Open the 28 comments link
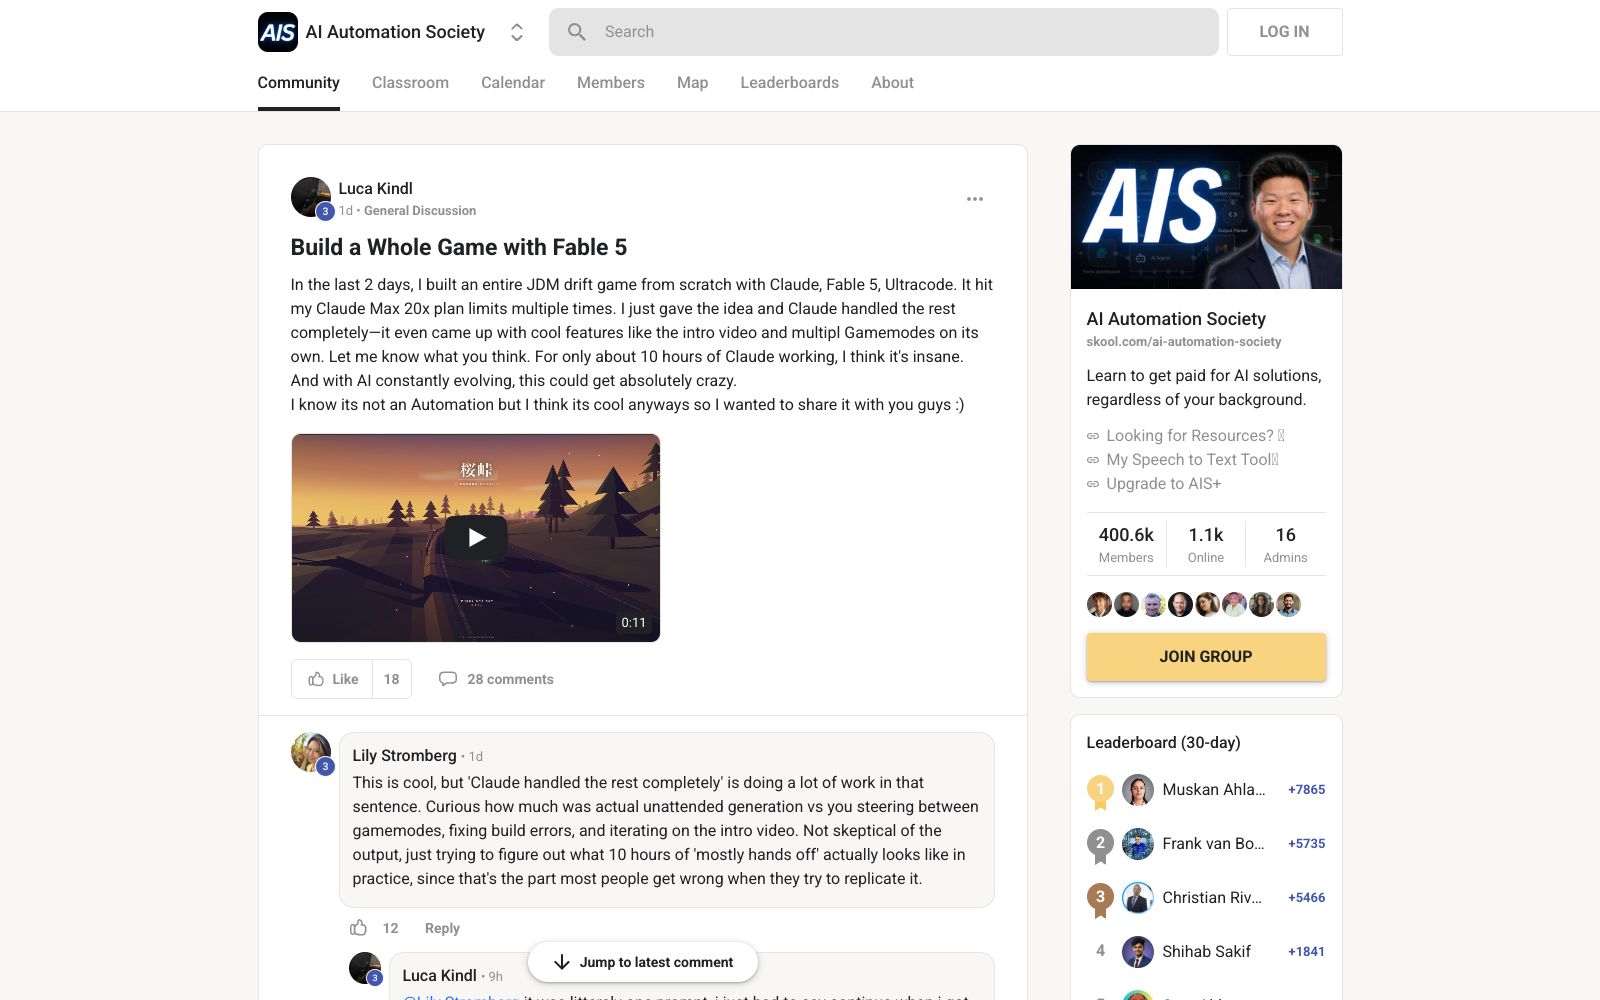The height and width of the screenshot is (1000, 1600). [497, 679]
